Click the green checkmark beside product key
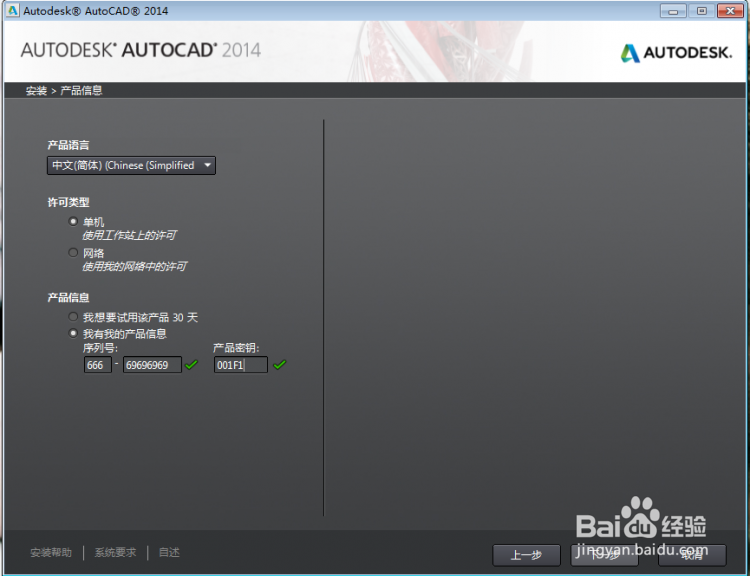750x576 pixels. (x=280, y=365)
